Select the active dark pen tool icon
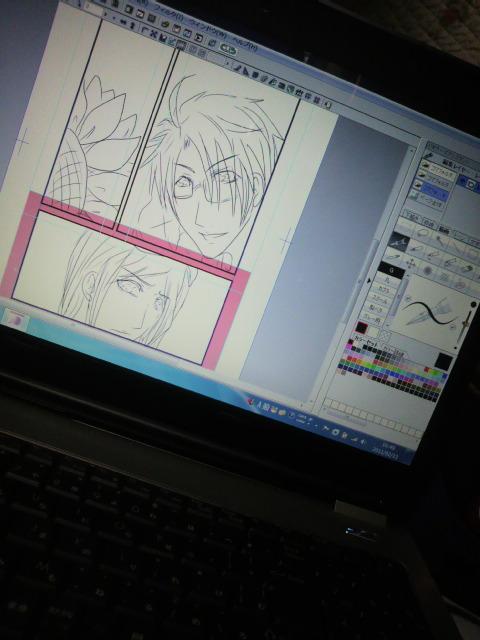This screenshot has height=640, width=480. point(398,240)
